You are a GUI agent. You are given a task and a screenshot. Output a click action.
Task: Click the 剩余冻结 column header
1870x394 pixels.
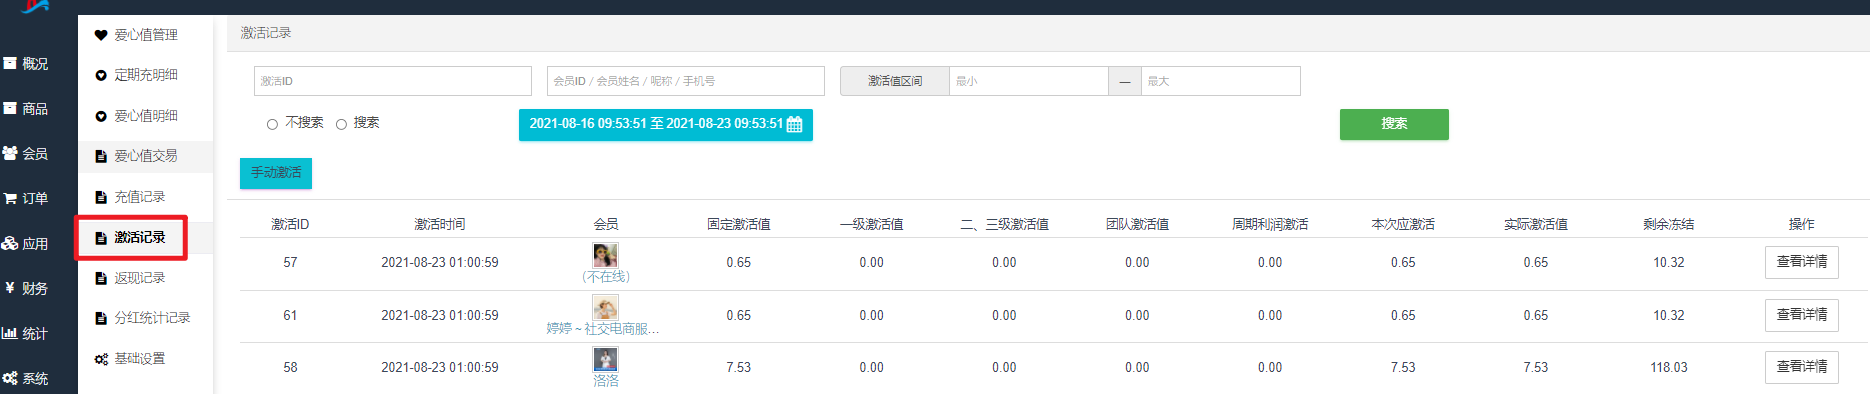click(x=1669, y=224)
